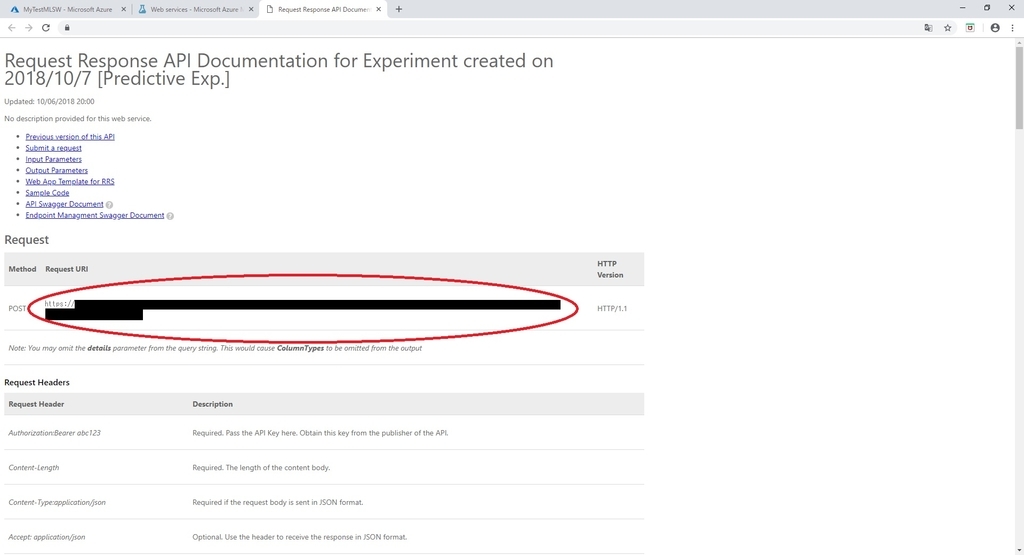Open the API Swagger Document link

pos(64,204)
